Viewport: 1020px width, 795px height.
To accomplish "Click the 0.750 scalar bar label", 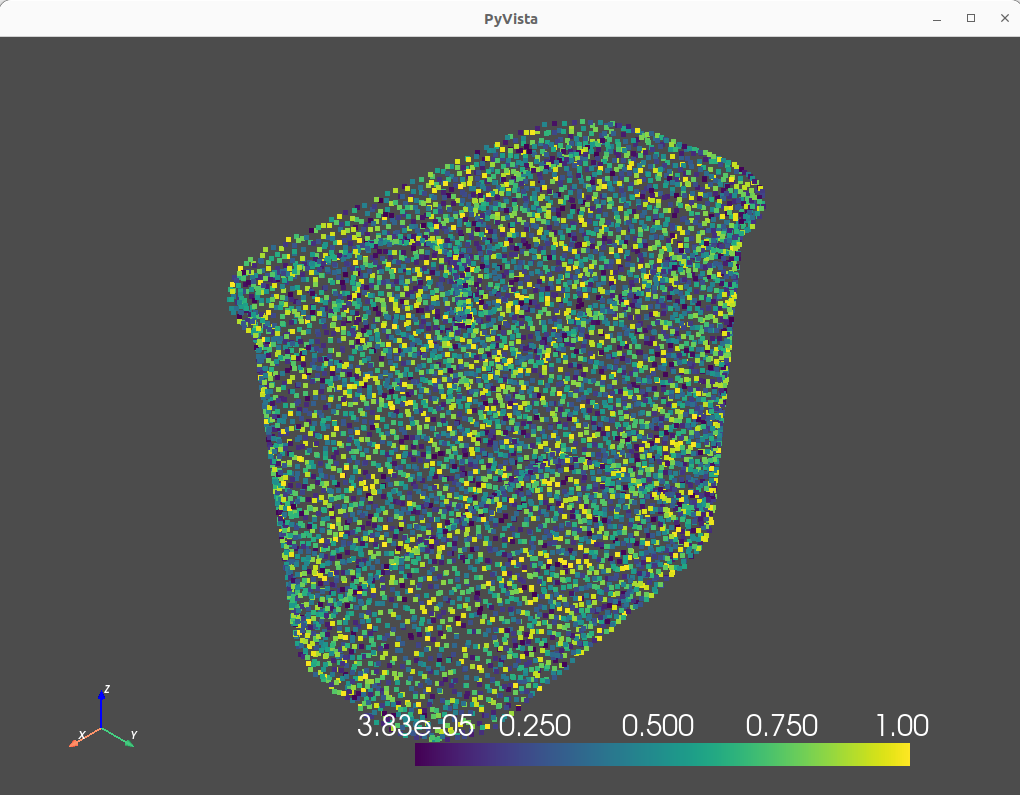I will pyautogui.click(x=784, y=724).
